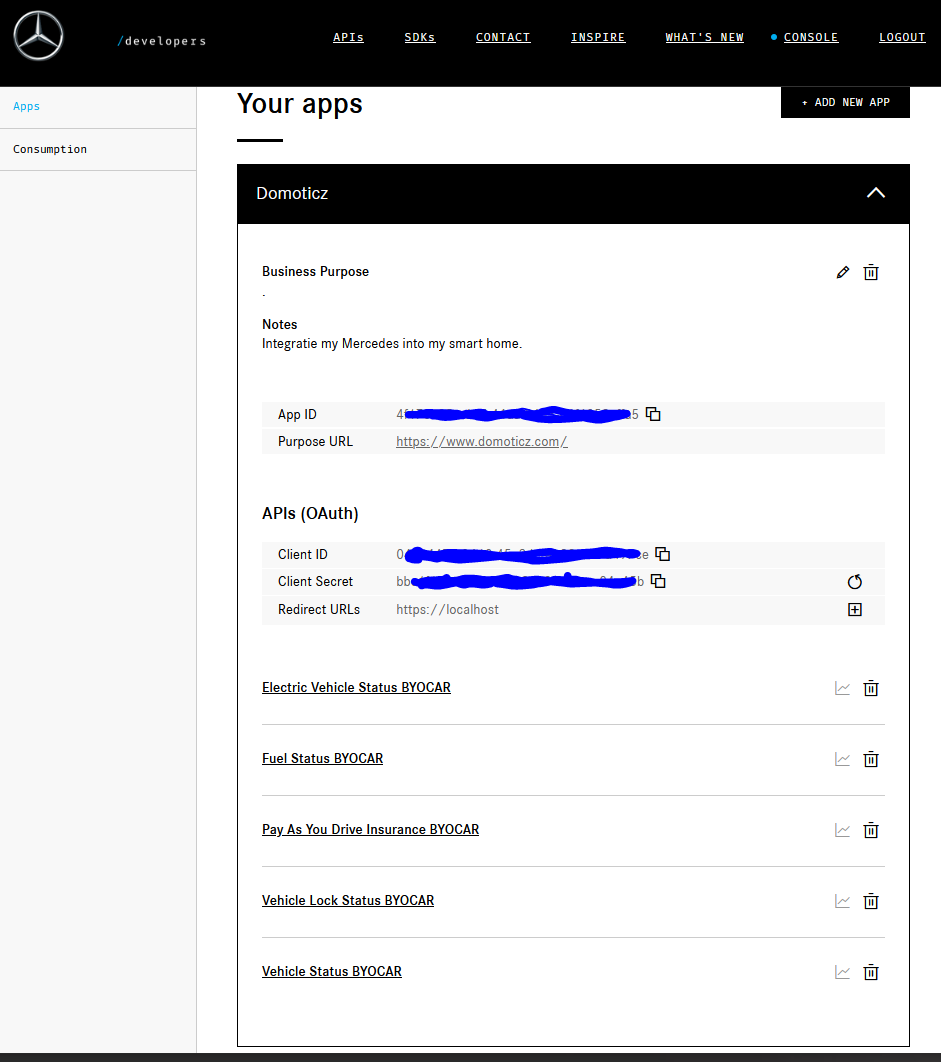Add a new Redirect URL
Screen dimensions: 941x1062
(x=855, y=610)
